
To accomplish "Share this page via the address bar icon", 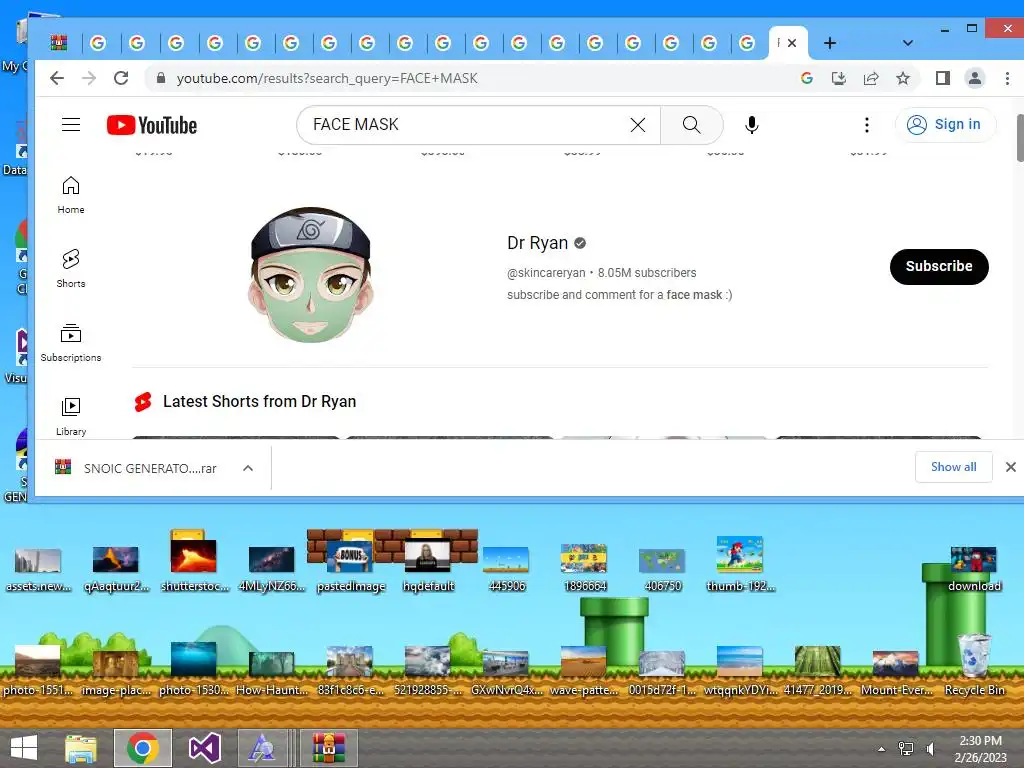I will pyautogui.click(x=871, y=78).
